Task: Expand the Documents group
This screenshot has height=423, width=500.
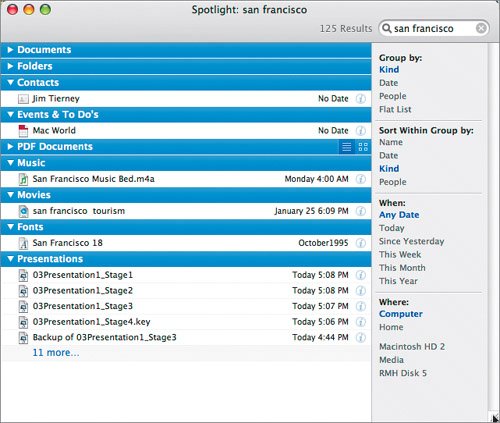Action: click(x=10, y=50)
